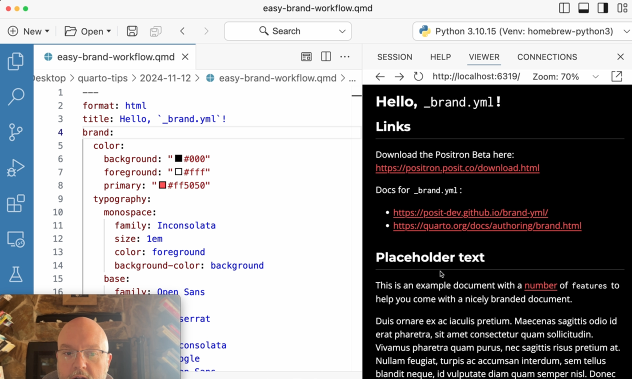Click the Save disk icon in toolbar
Image resolution: width=632 pixels, height=379 pixels.
point(132,31)
